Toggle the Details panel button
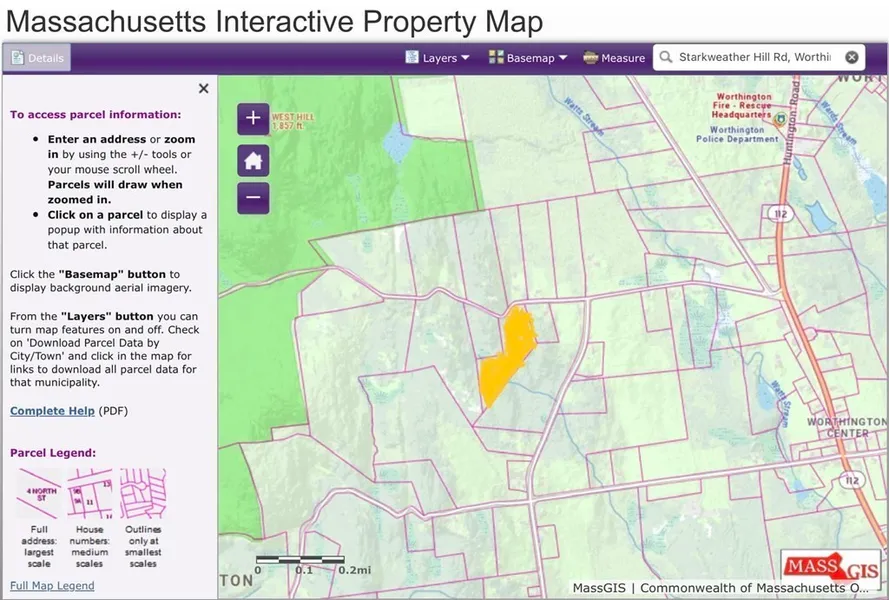The height and width of the screenshot is (600, 889). tap(37, 58)
